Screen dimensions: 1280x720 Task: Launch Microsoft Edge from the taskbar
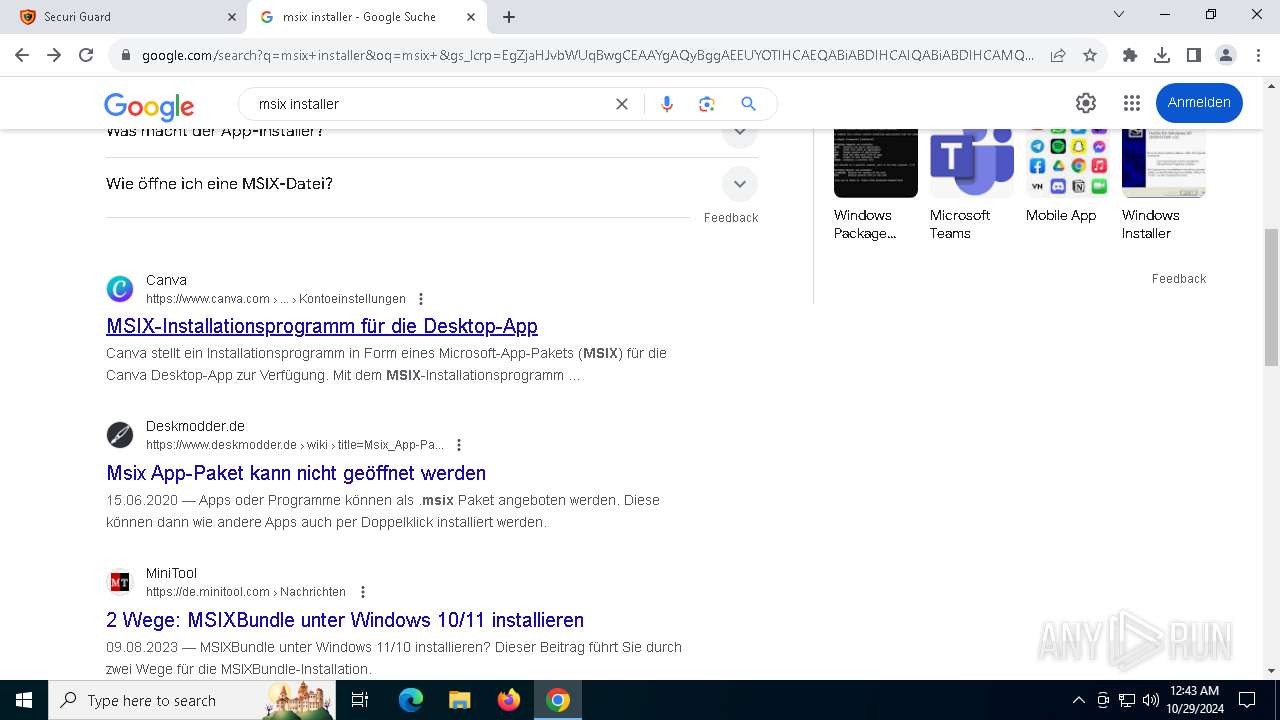411,700
